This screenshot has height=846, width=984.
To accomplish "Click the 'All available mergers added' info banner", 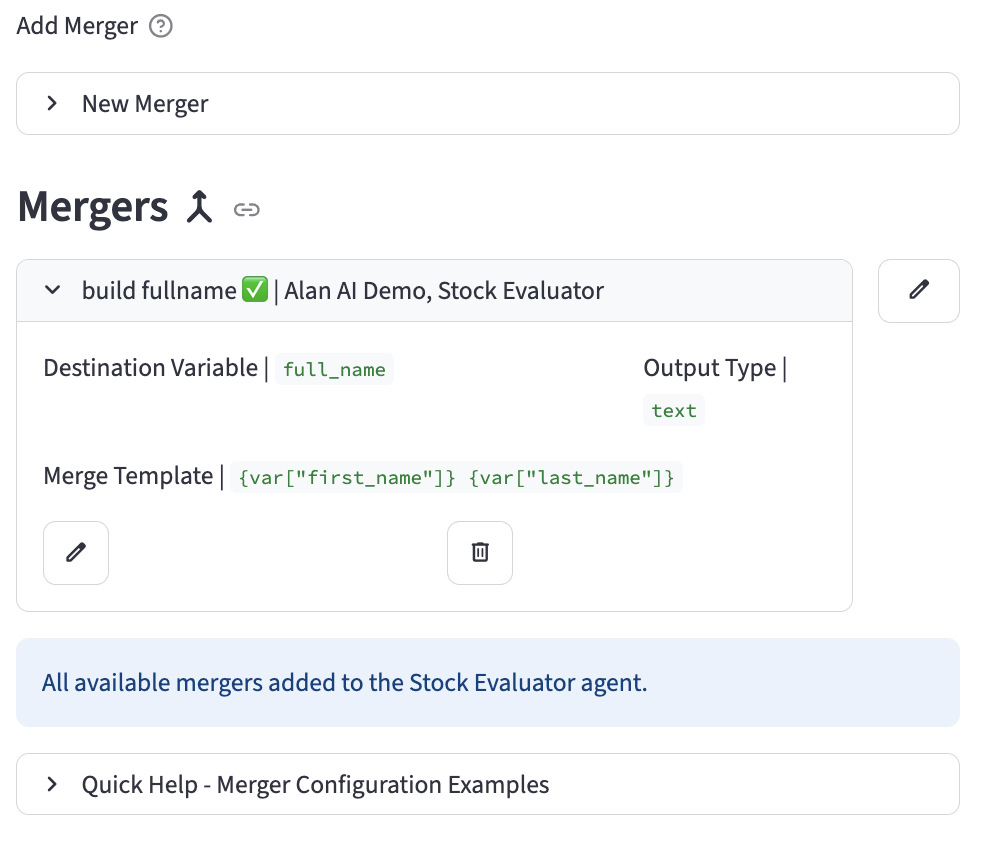I will pos(487,683).
